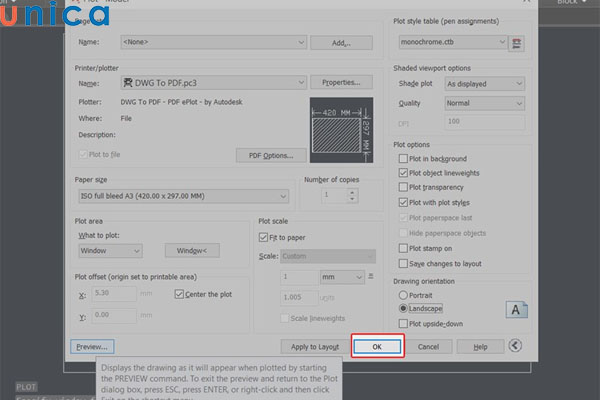Select Portrait drawing orientation
600x400 pixels.
pos(402,296)
